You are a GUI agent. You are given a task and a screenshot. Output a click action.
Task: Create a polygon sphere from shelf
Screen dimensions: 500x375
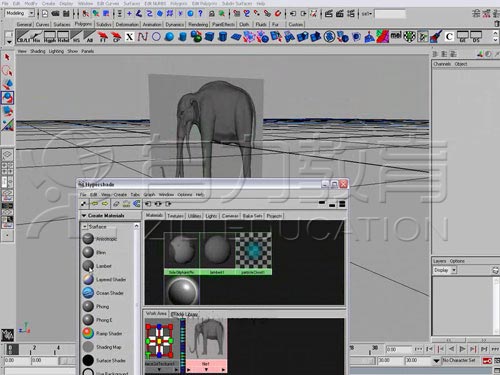[x=170, y=37]
